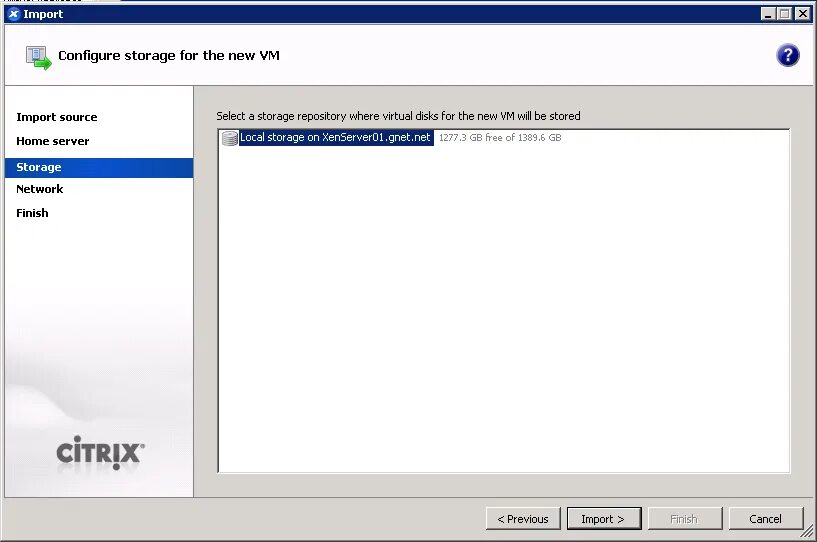Click the Import wizard icon beside the heading
The image size is (817, 542).
click(x=39, y=57)
